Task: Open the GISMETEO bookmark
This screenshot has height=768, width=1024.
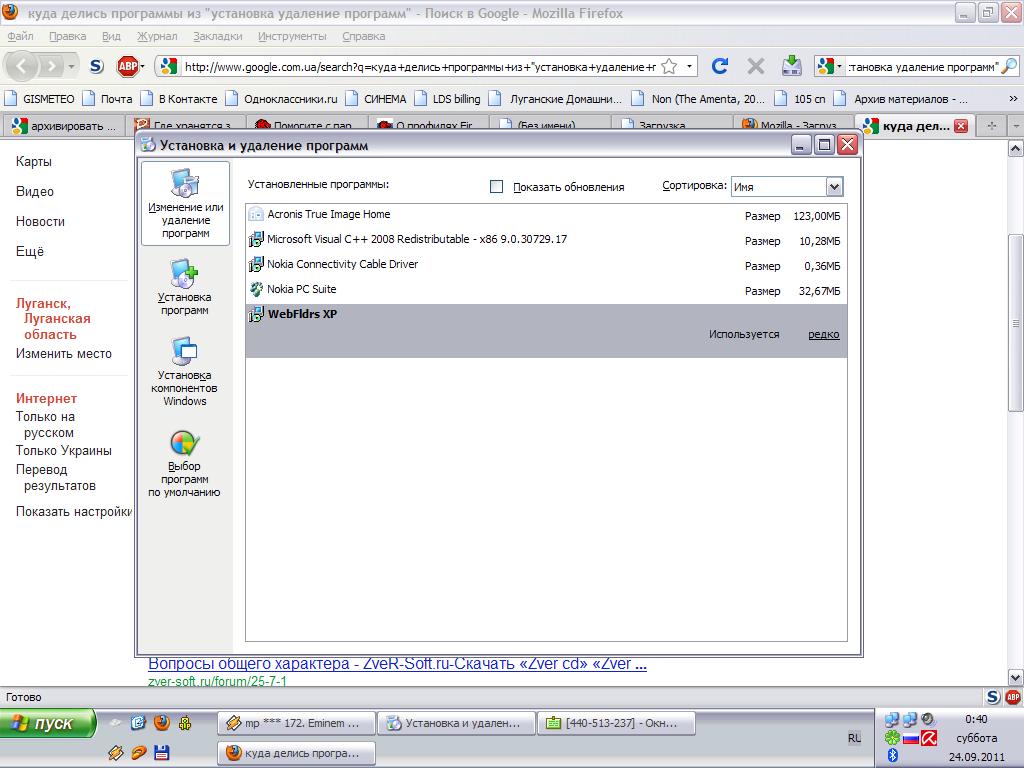Action: (x=39, y=99)
